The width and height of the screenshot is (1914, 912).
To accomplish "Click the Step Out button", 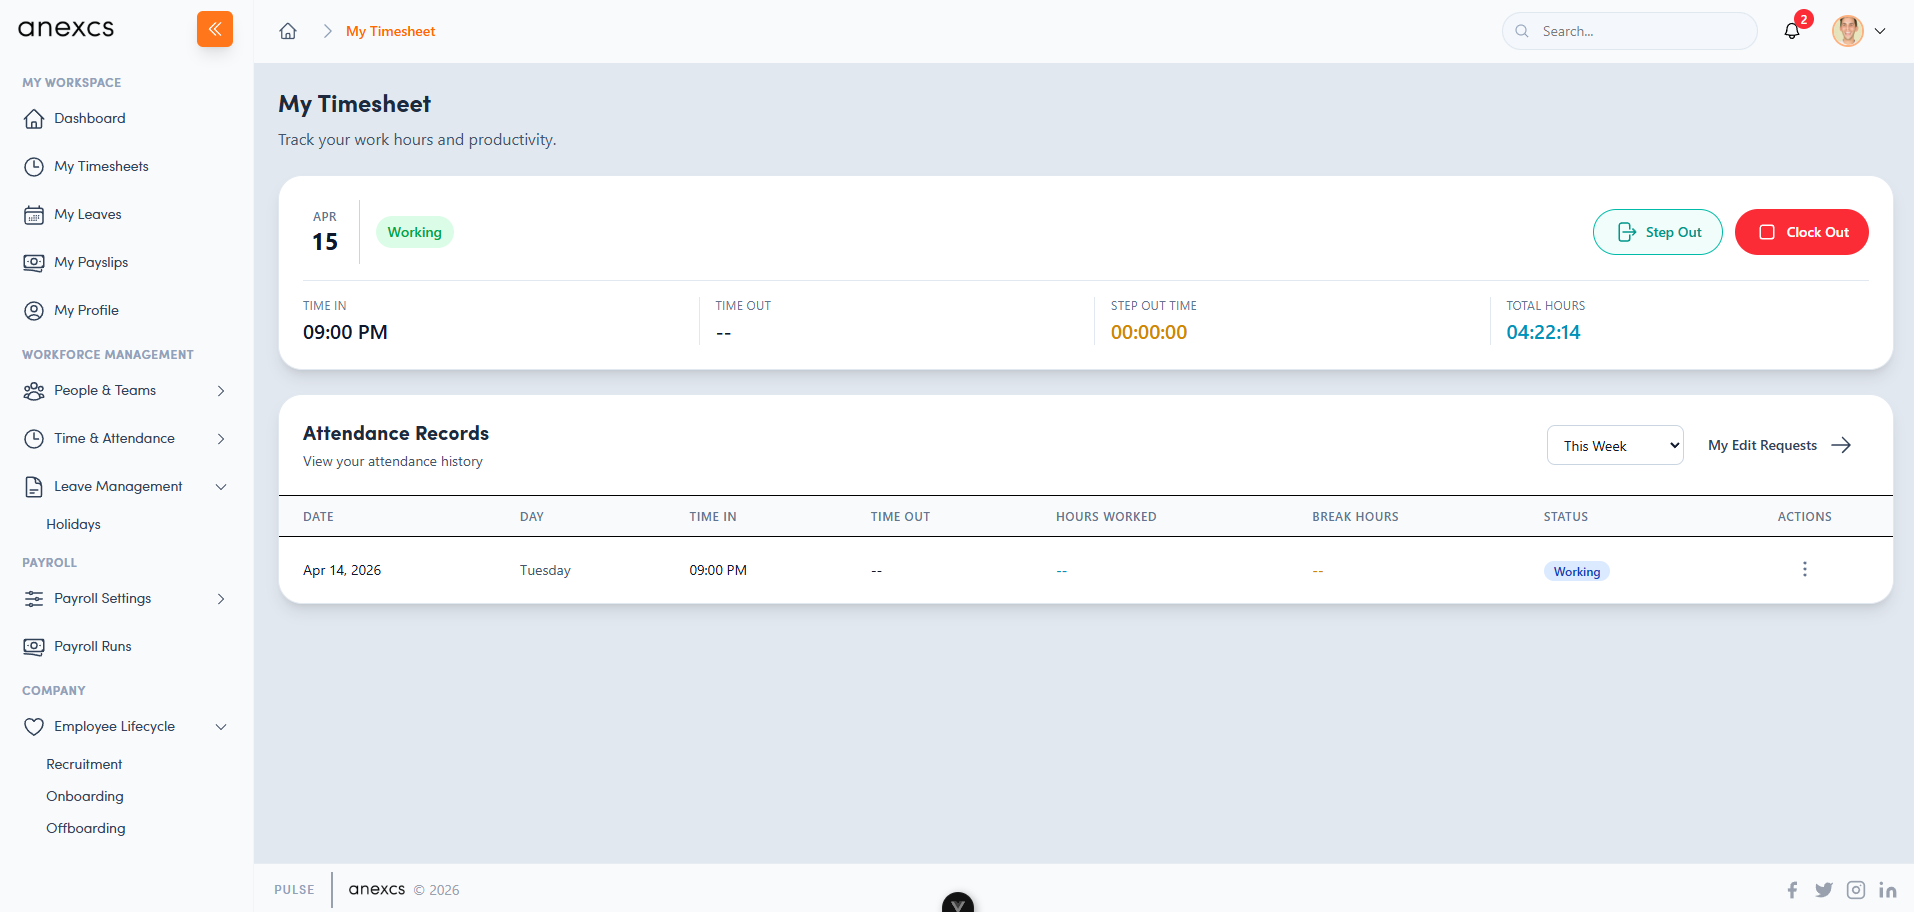I will point(1658,232).
